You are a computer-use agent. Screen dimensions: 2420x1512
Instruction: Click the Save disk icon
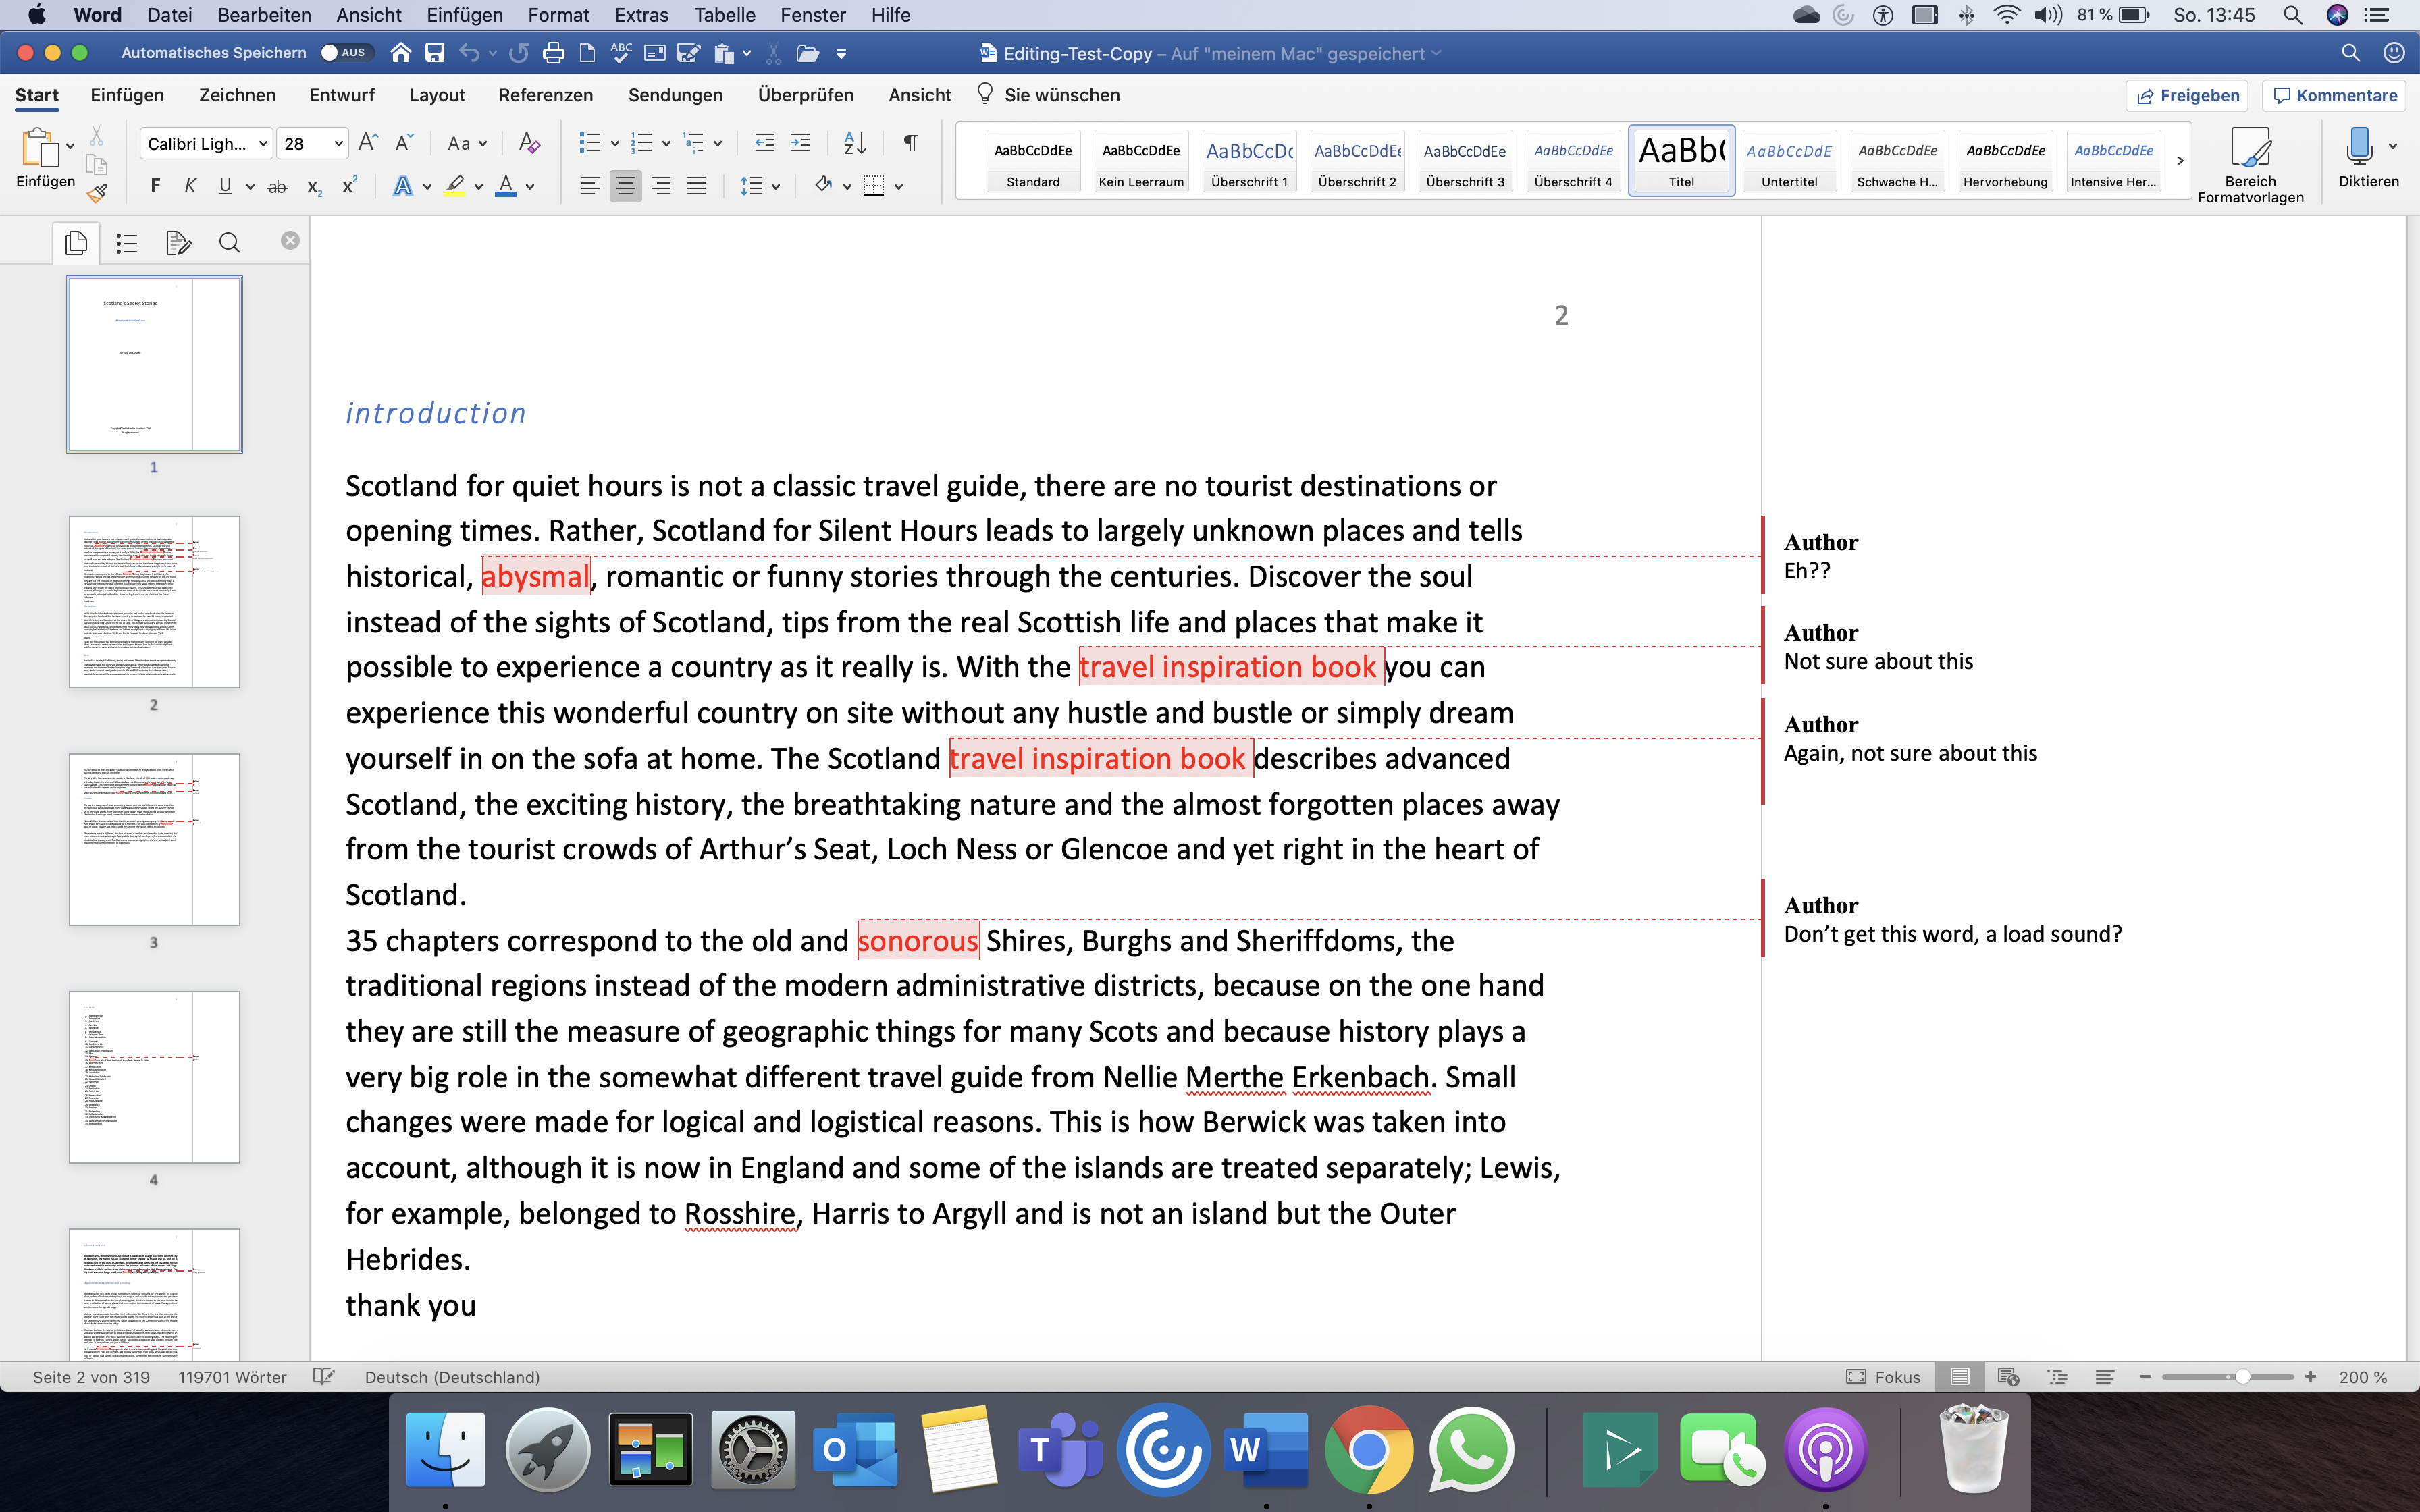tap(434, 53)
